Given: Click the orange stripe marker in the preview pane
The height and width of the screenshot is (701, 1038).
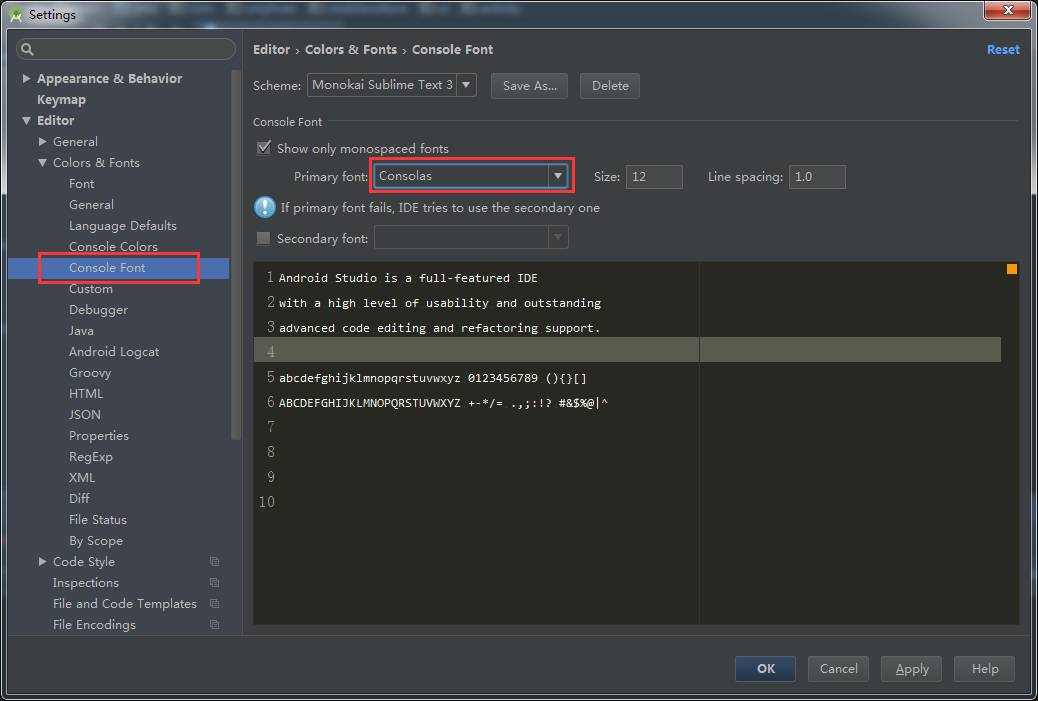Looking at the screenshot, I should [x=1011, y=268].
